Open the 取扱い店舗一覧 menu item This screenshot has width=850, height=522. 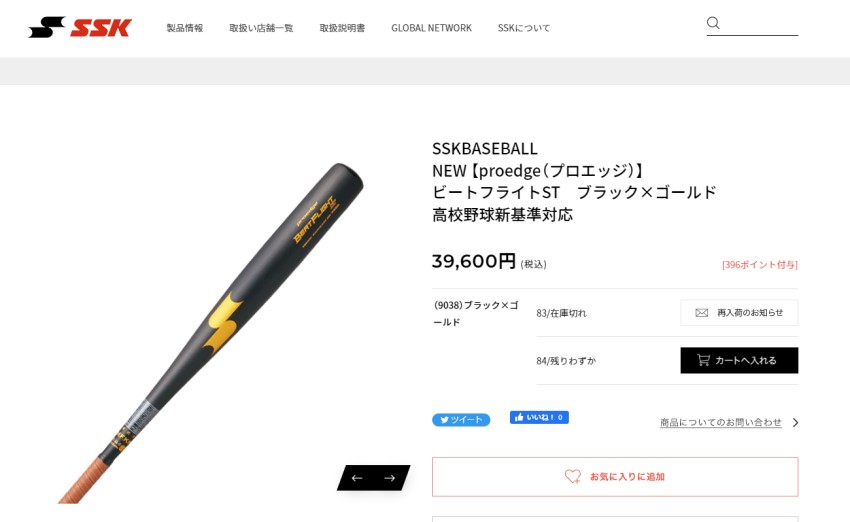coord(261,28)
